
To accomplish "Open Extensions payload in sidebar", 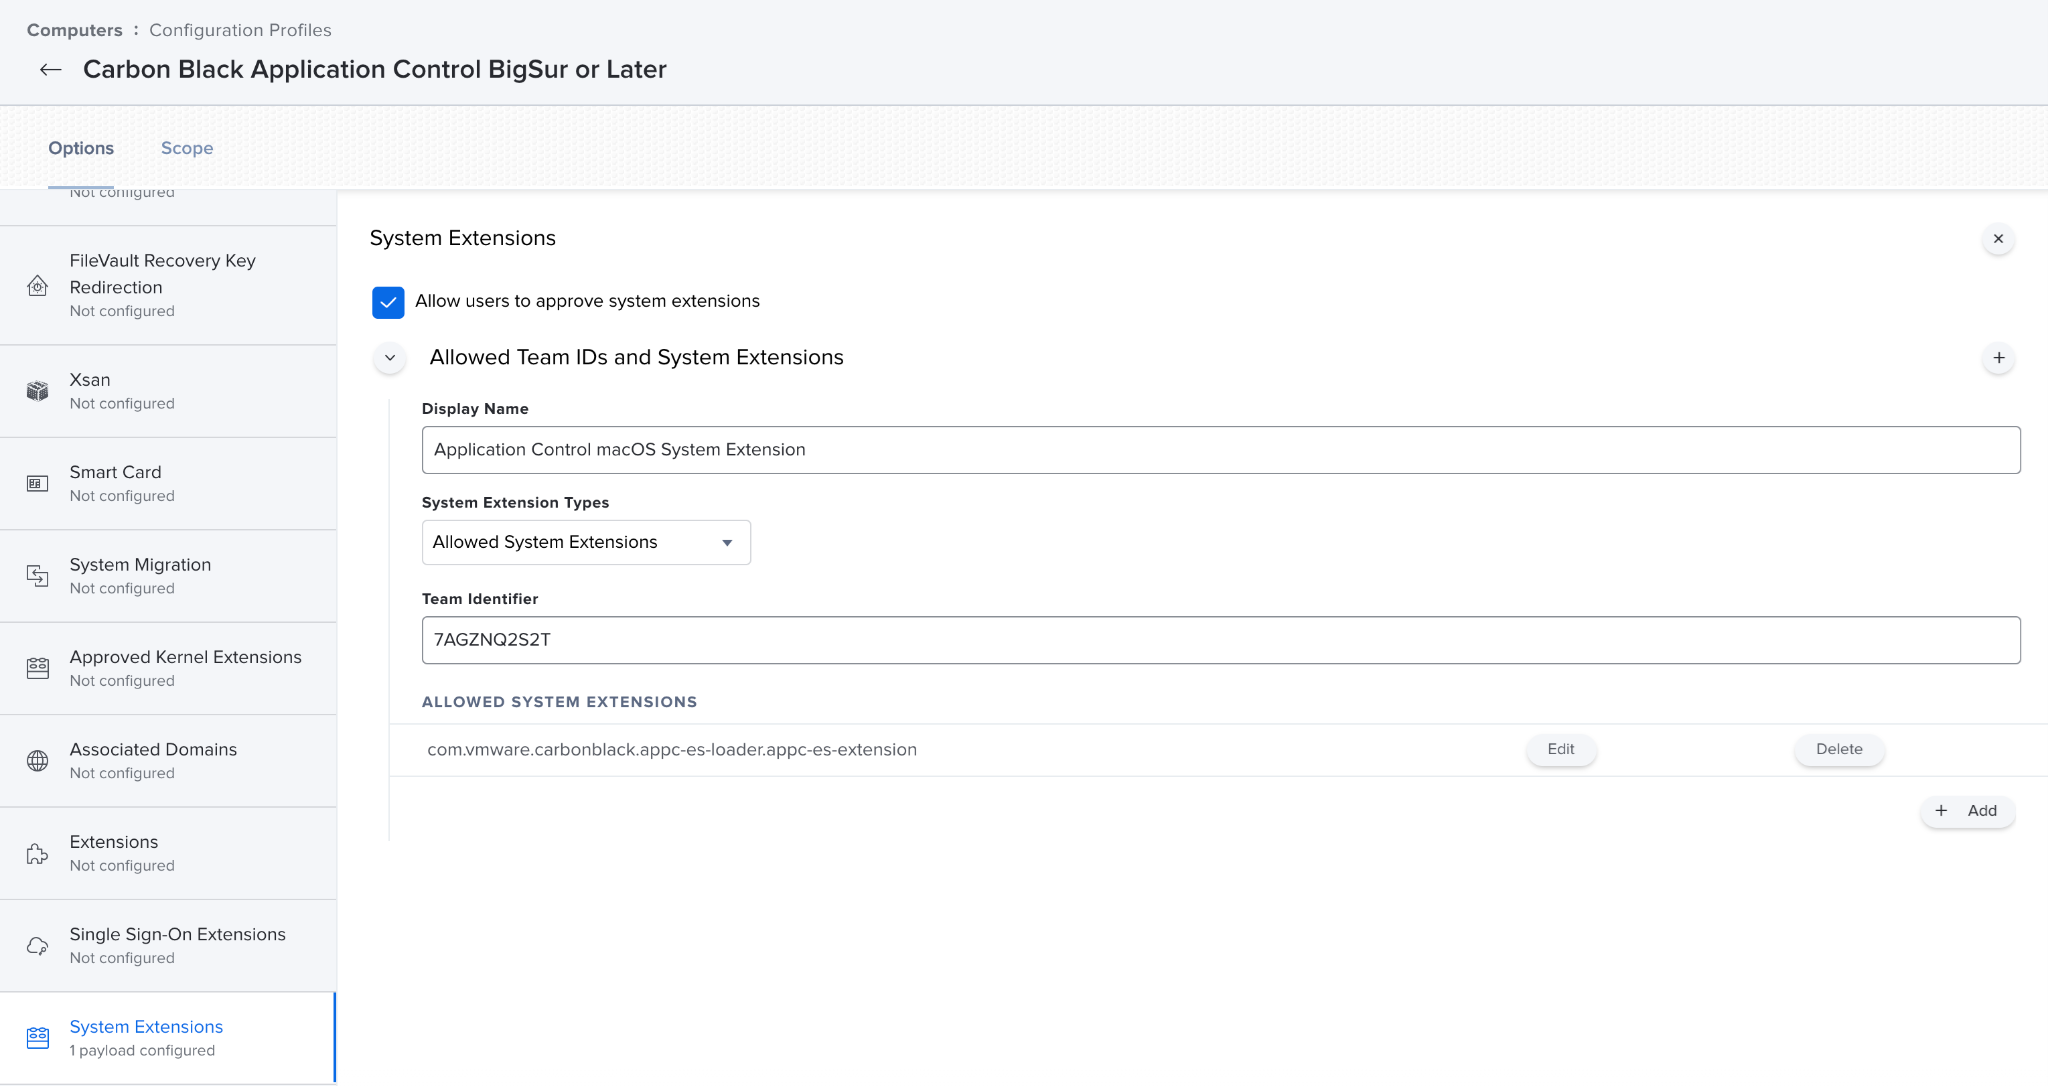I will click(x=168, y=853).
